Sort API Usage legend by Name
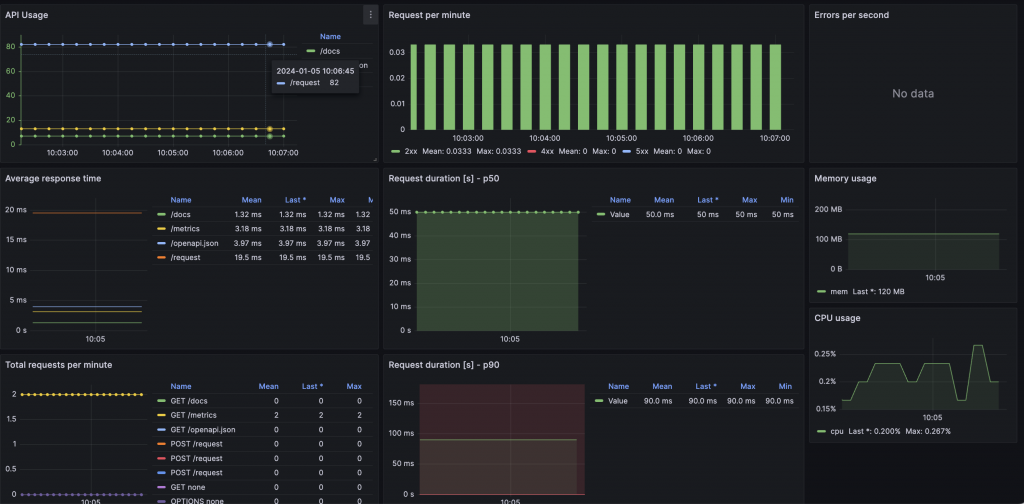 [330, 37]
